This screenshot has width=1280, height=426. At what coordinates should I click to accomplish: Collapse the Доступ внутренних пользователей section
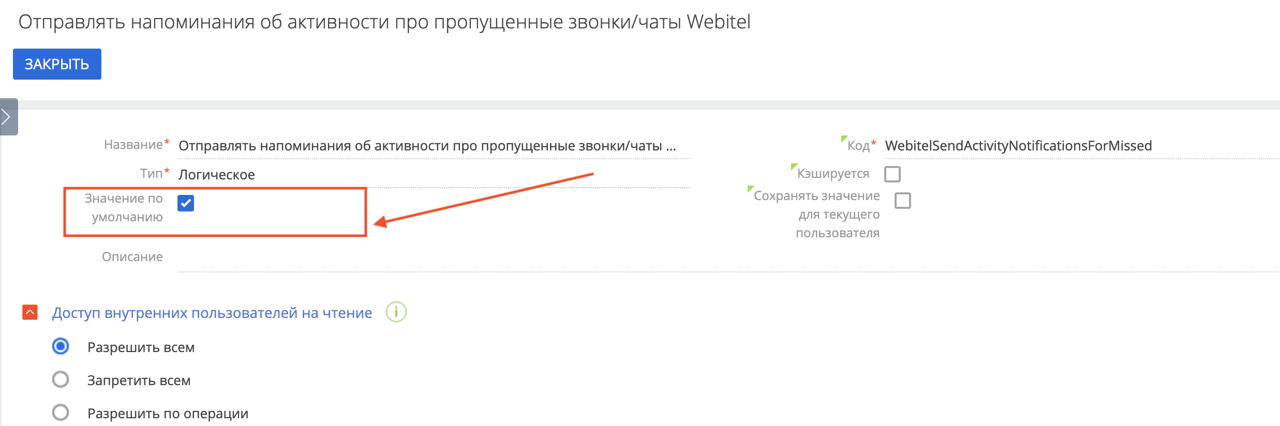(30, 313)
